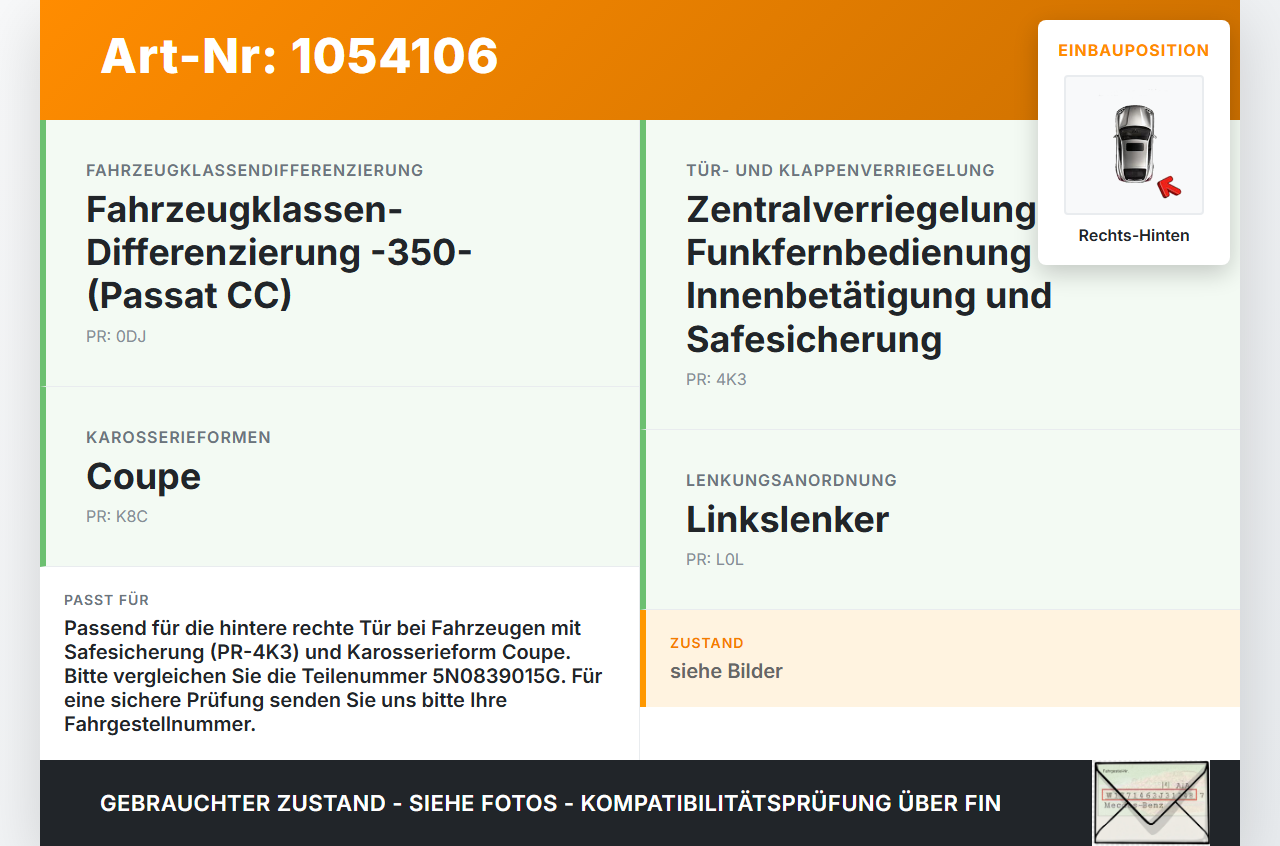Viewport: 1280px width, 846px height.
Task: Click the PR: K8C code
Action: tap(117, 517)
